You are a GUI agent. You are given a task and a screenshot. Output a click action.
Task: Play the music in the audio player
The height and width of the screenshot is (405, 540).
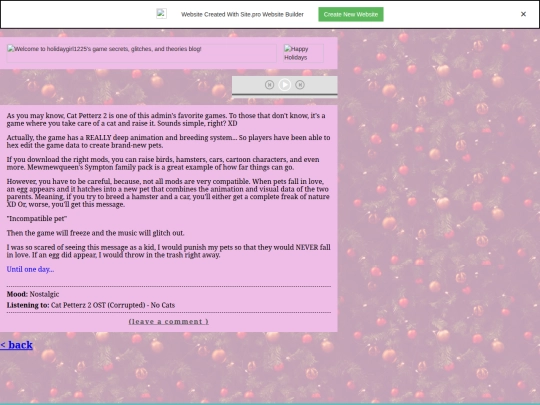tap(284, 84)
